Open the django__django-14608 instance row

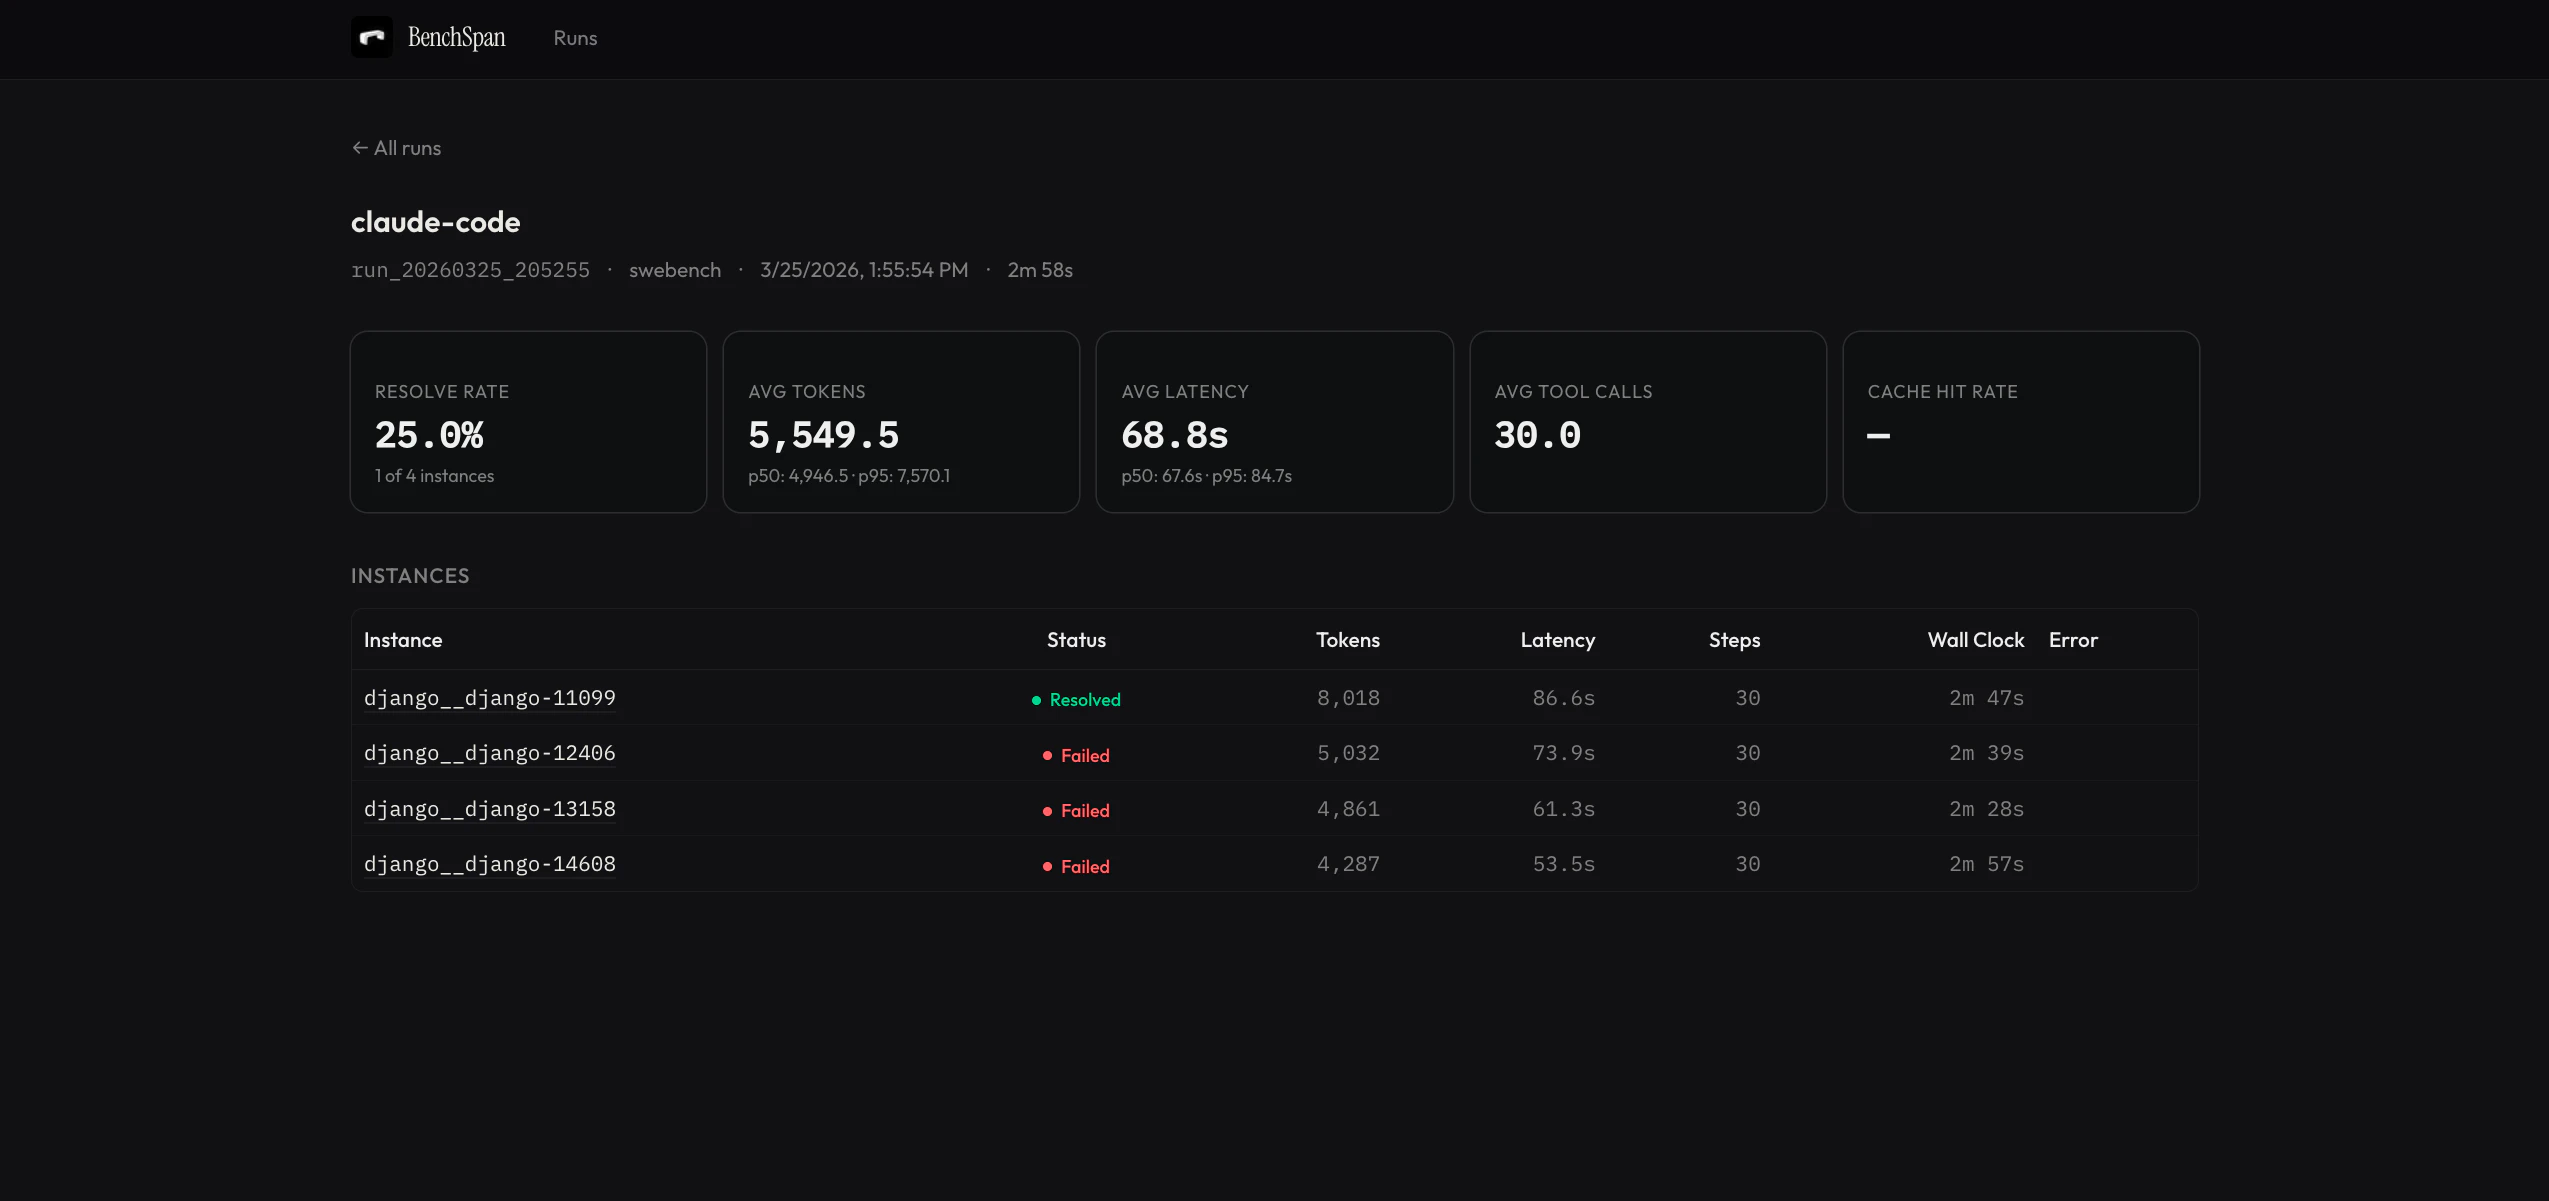[490, 864]
